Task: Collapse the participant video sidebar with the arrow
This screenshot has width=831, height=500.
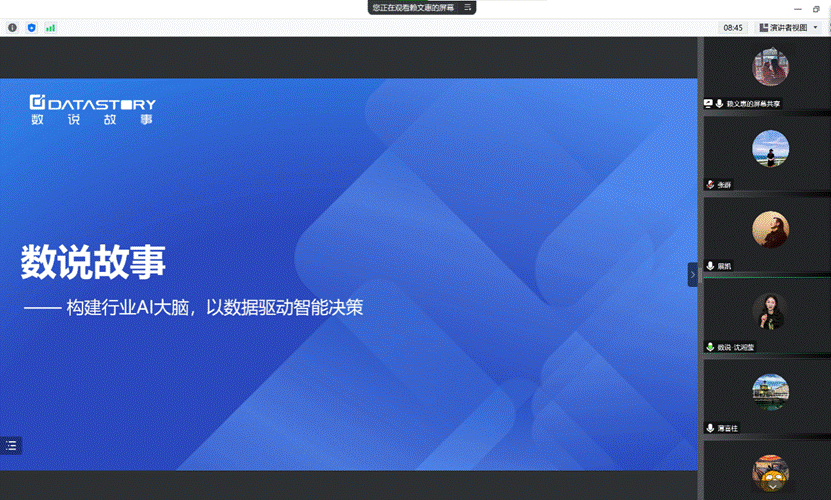Action: [692, 274]
